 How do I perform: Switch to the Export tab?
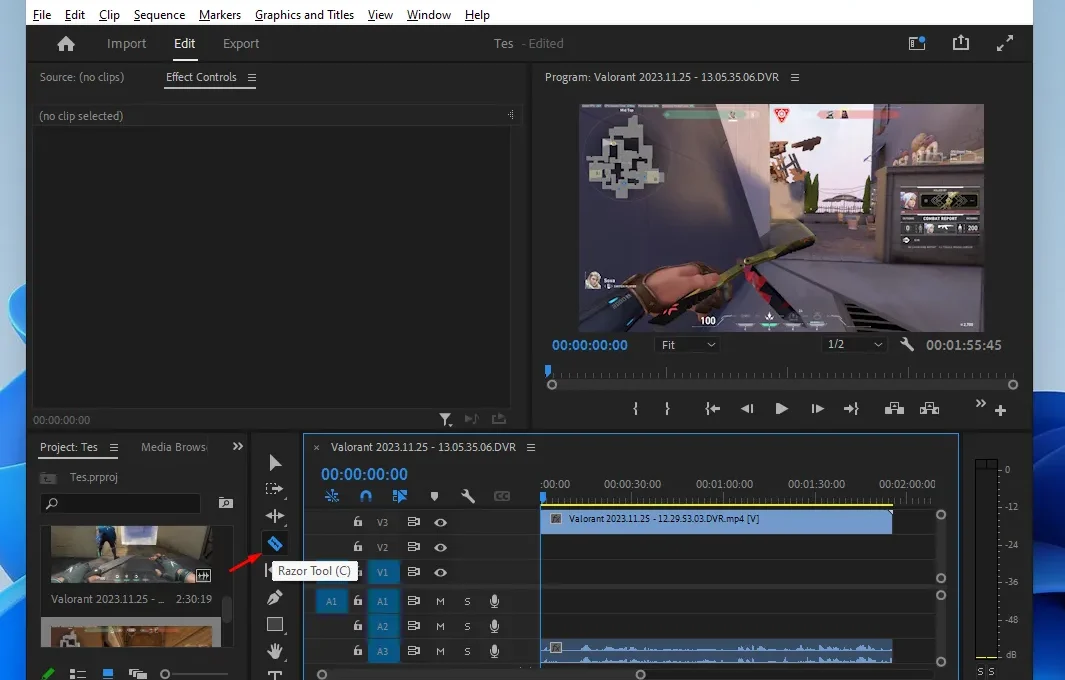(x=241, y=43)
